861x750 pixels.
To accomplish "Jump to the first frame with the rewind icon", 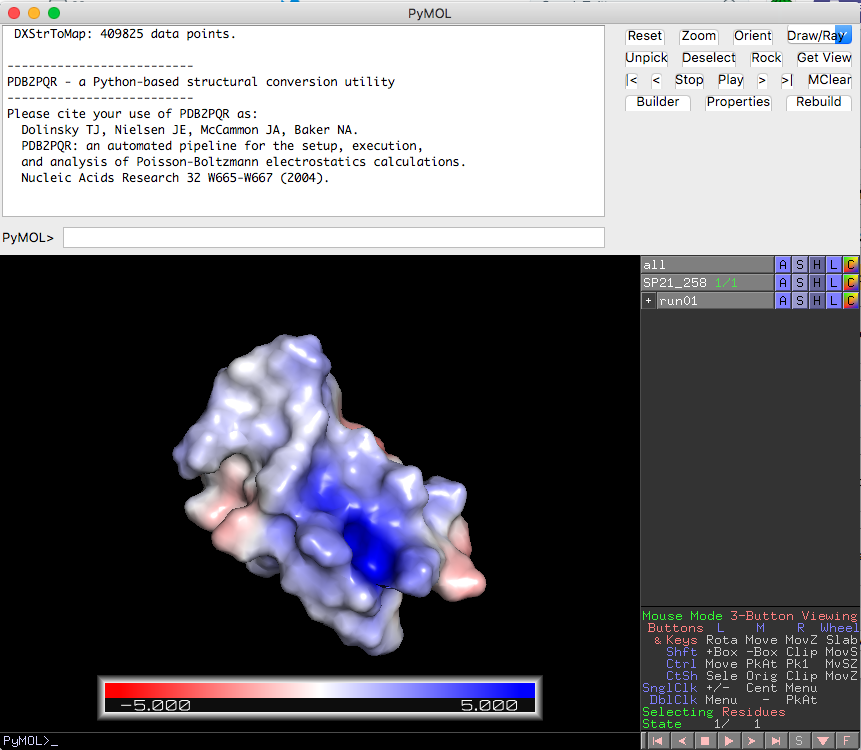I will 657,740.
